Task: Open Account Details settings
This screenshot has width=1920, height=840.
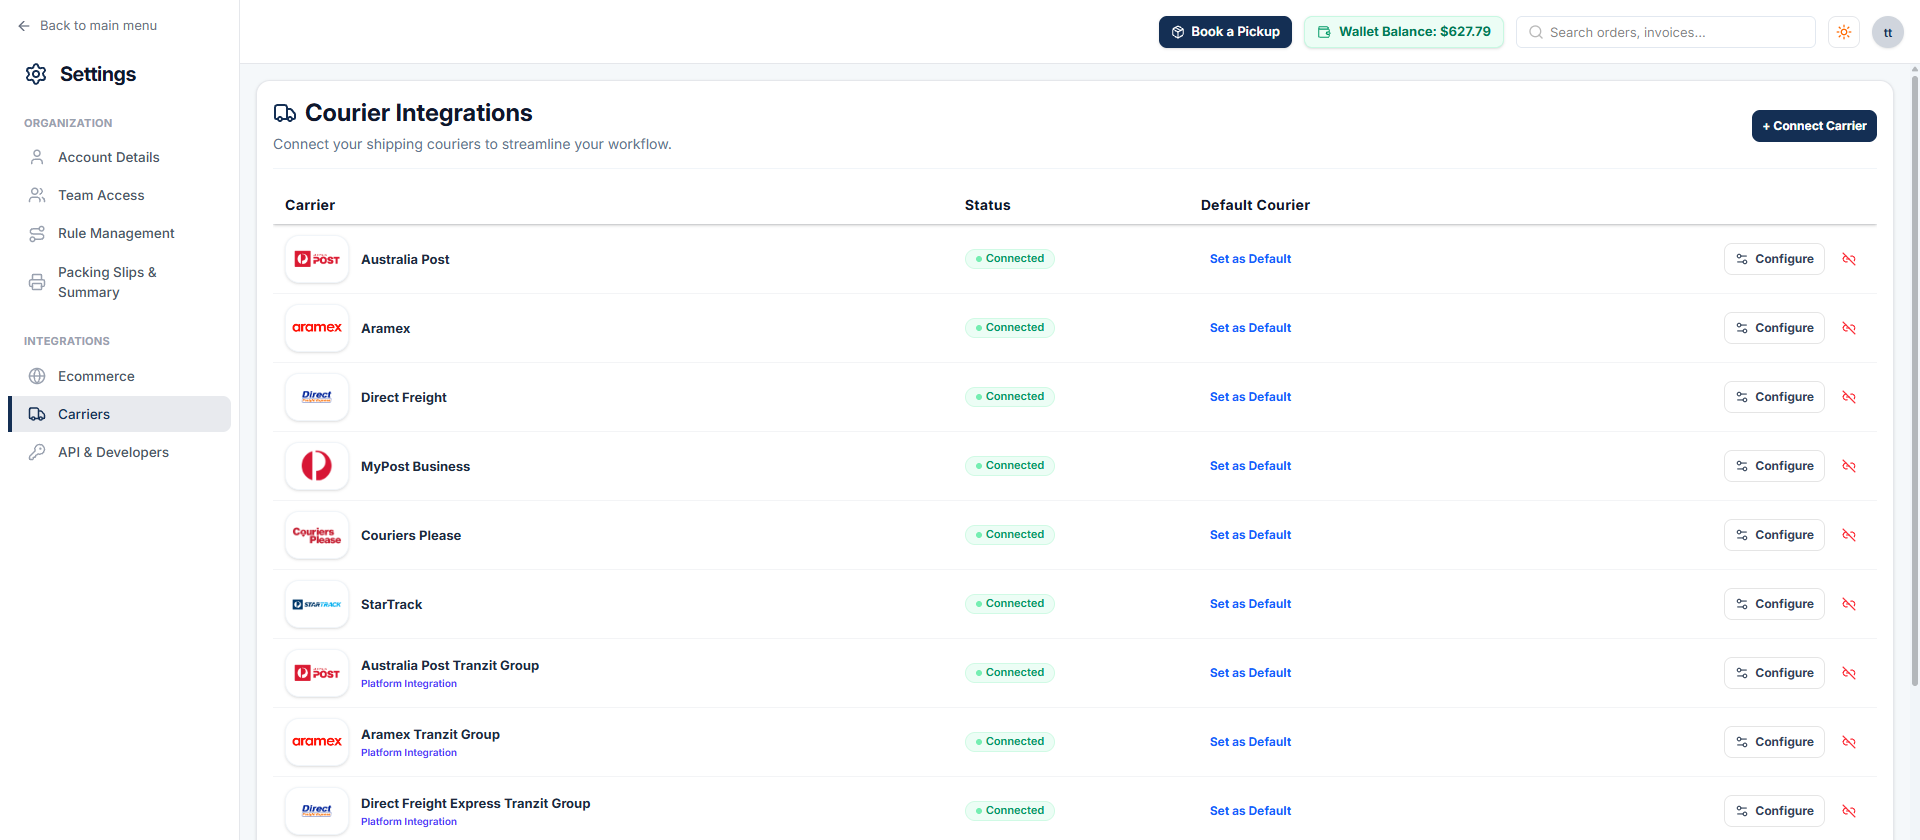Action: (120, 157)
